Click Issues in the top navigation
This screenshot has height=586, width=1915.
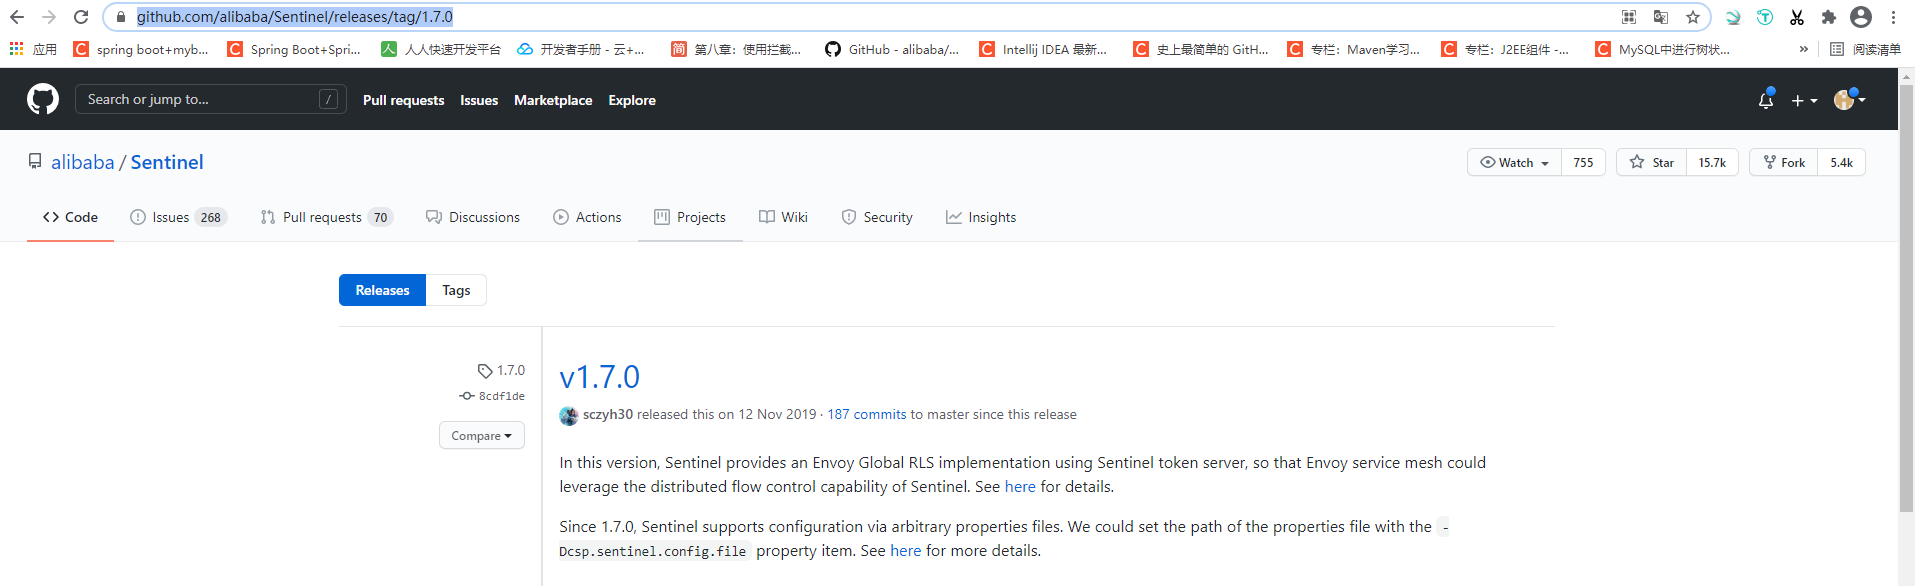(479, 100)
